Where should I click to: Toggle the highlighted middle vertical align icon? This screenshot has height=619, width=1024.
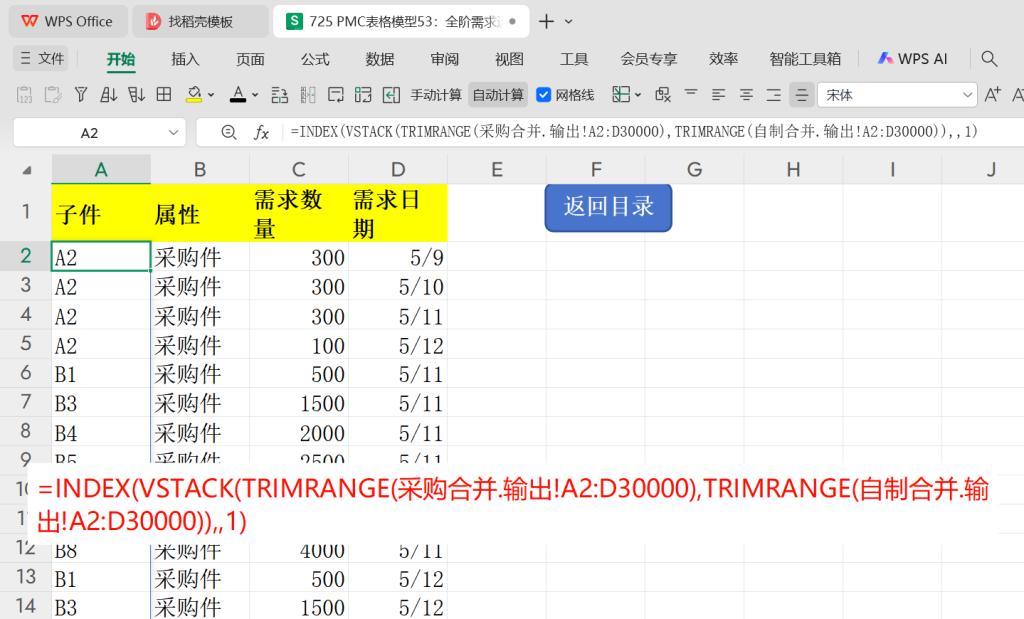(801, 95)
